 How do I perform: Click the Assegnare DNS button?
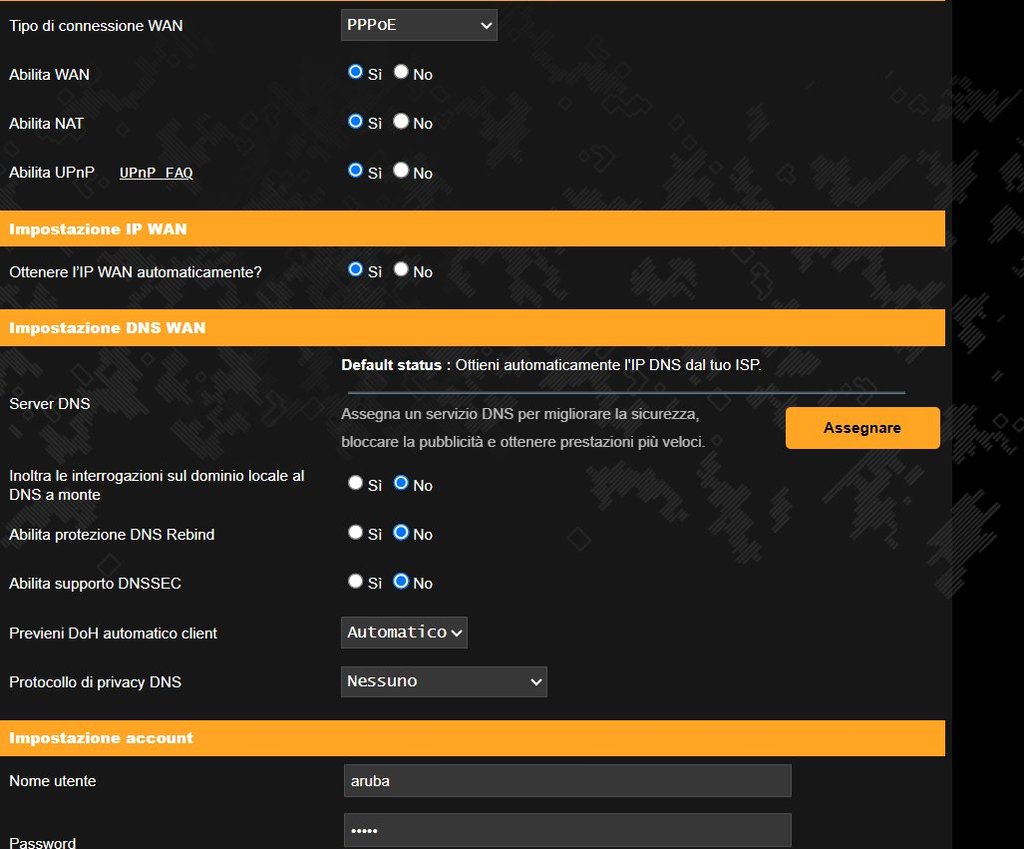point(862,428)
